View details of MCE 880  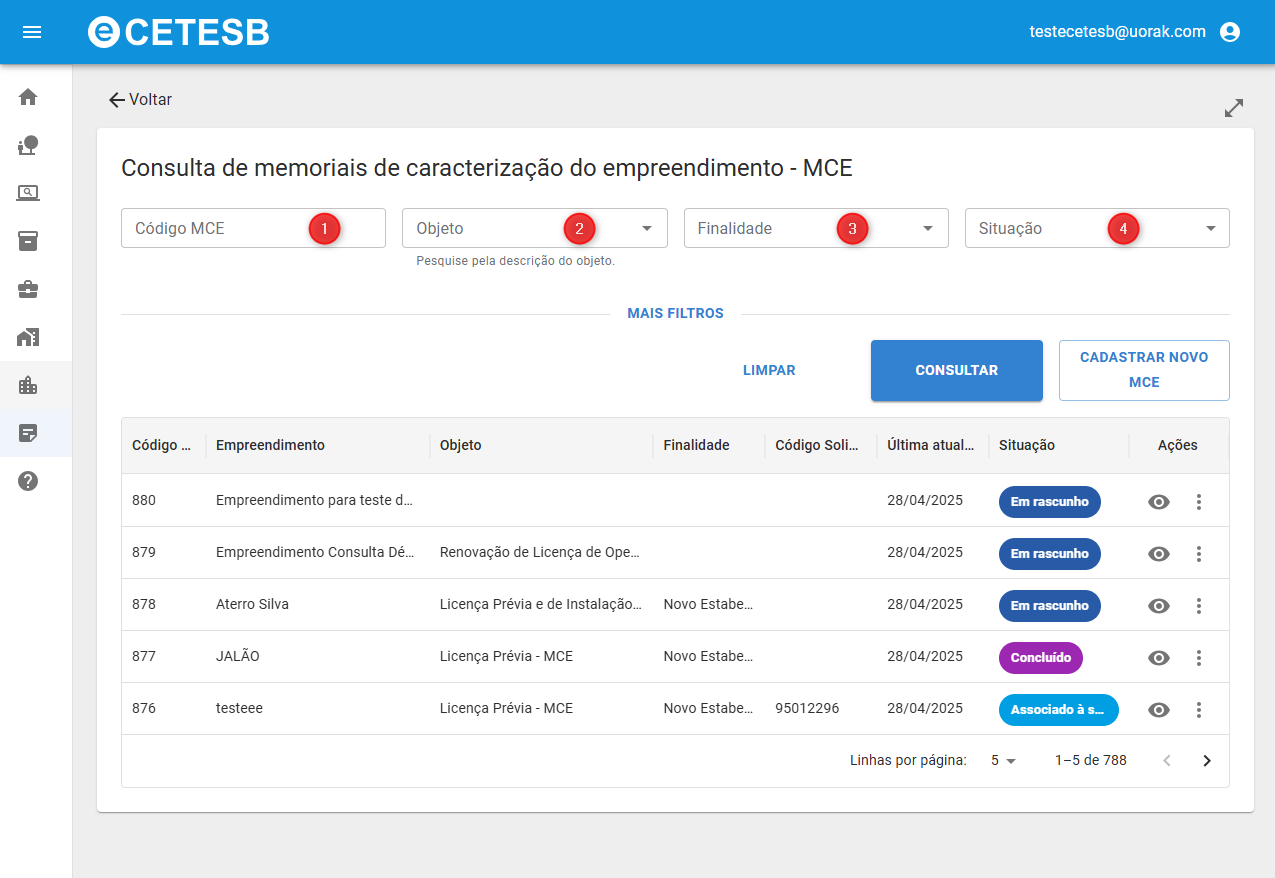1159,502
